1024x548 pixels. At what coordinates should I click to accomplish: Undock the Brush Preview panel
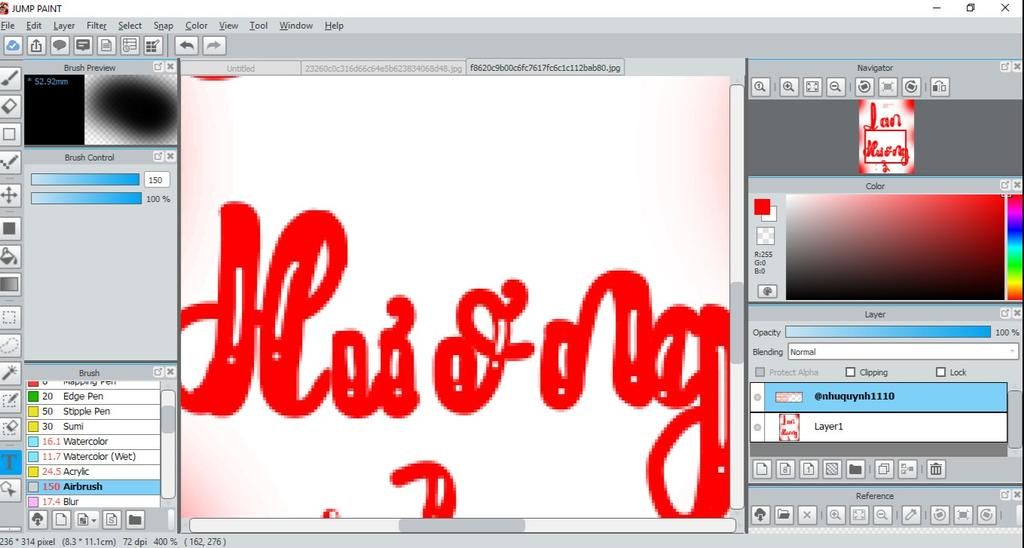[158, 67]
